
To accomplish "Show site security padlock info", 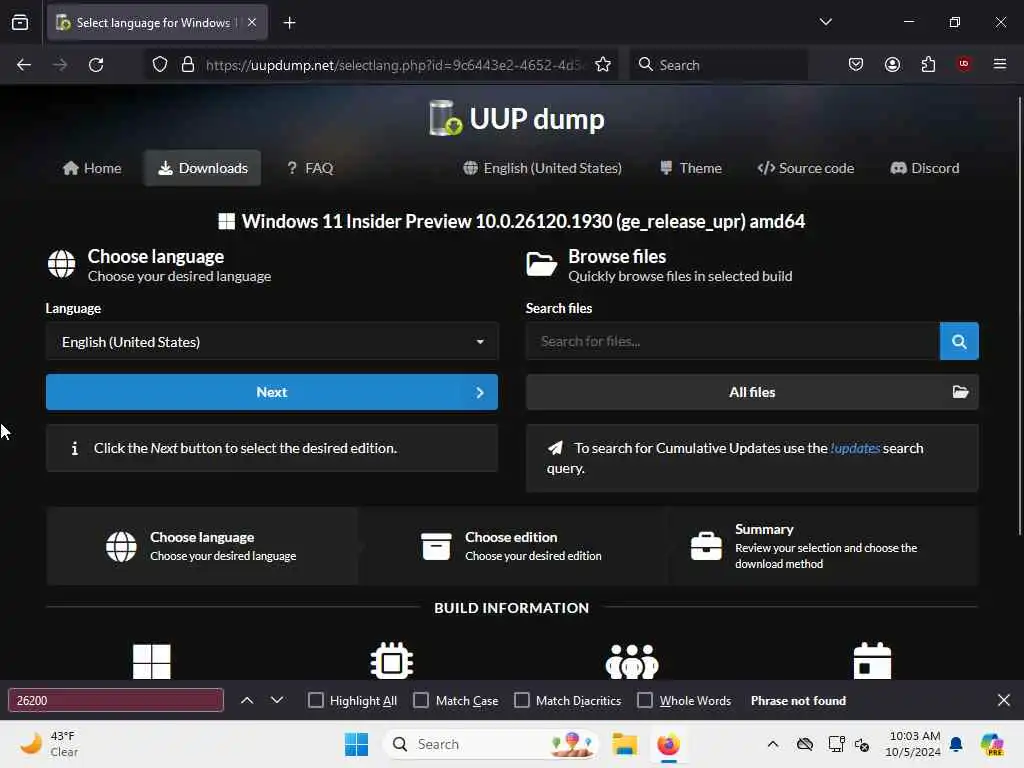I will coord(188,65).
